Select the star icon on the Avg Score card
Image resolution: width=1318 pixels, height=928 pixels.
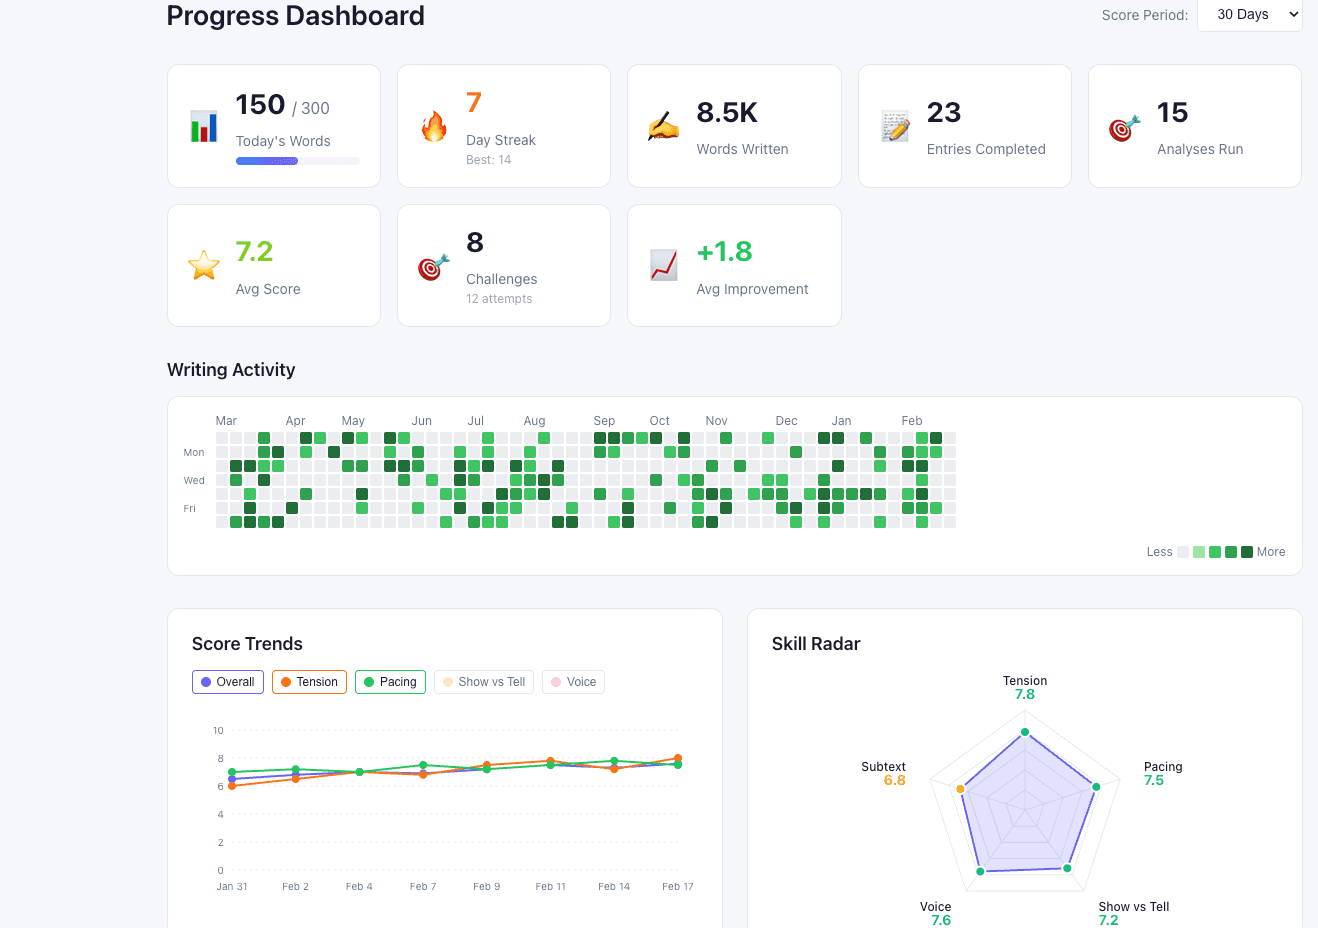coord(204,266)
